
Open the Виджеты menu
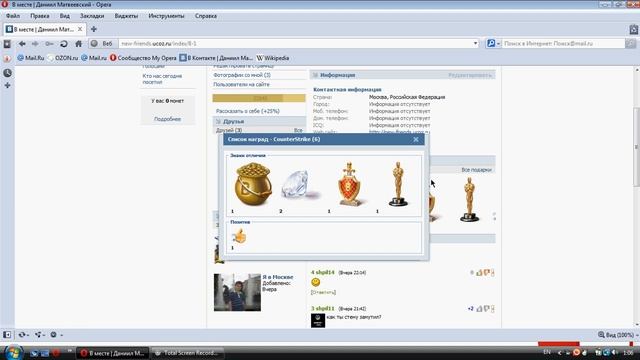[126, 16]
